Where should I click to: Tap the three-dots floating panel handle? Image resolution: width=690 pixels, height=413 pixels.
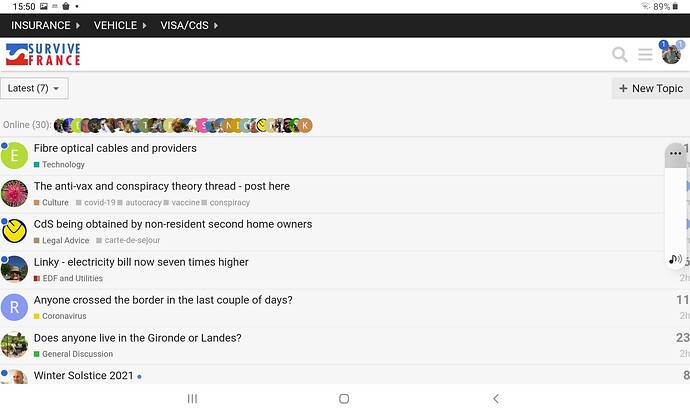[x=675, y=154]
